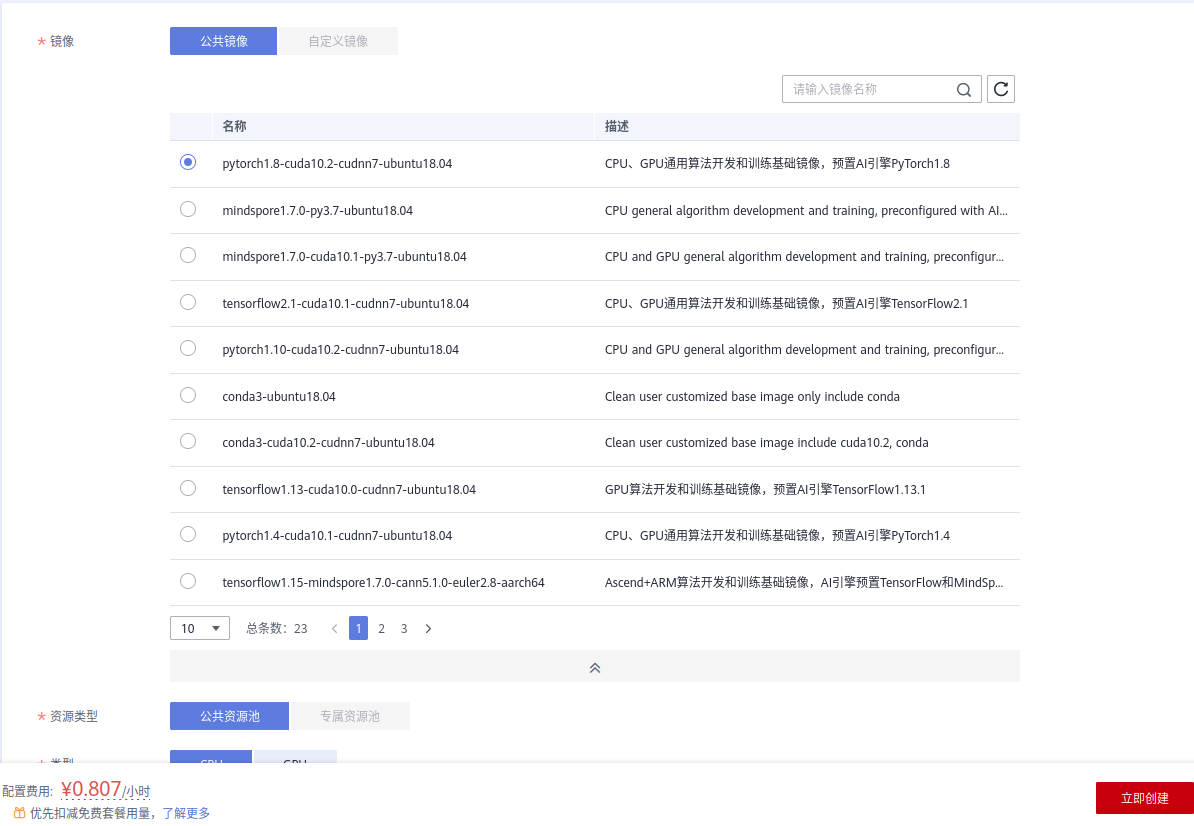Viewport: 1194px width, 826px height.
Task: Go to next page of images
Action: pyautogui.click(x=428, y=629)
